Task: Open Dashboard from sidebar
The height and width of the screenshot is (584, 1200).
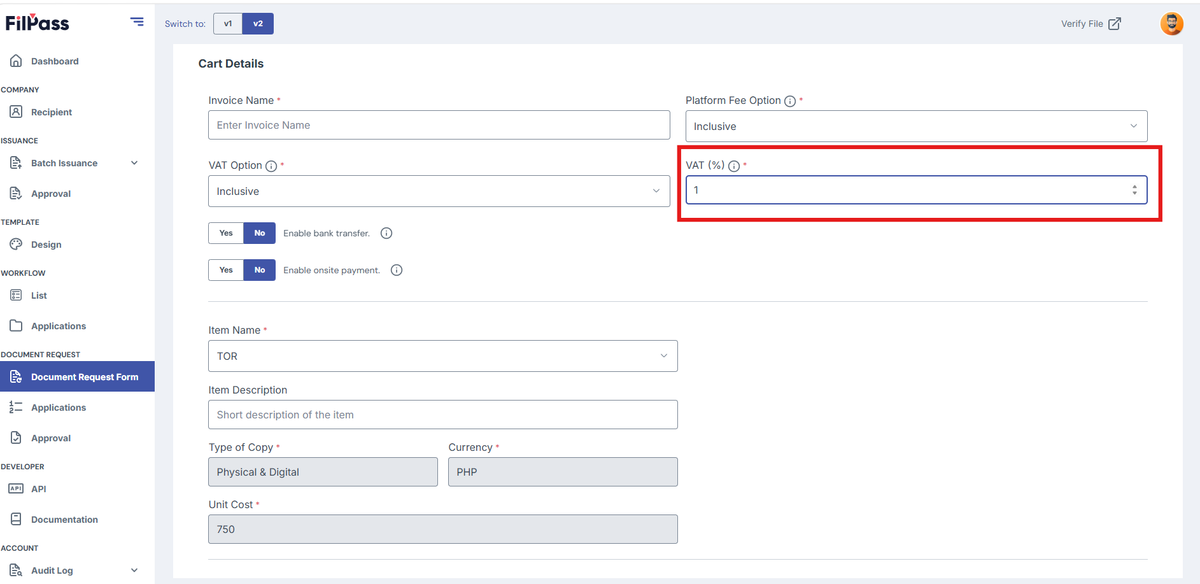Action: [x=55, y=61]
